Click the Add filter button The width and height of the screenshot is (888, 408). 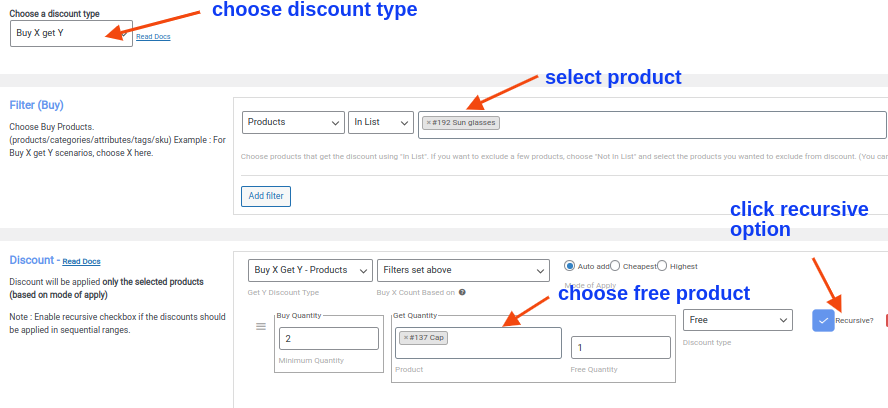(266, 196)
